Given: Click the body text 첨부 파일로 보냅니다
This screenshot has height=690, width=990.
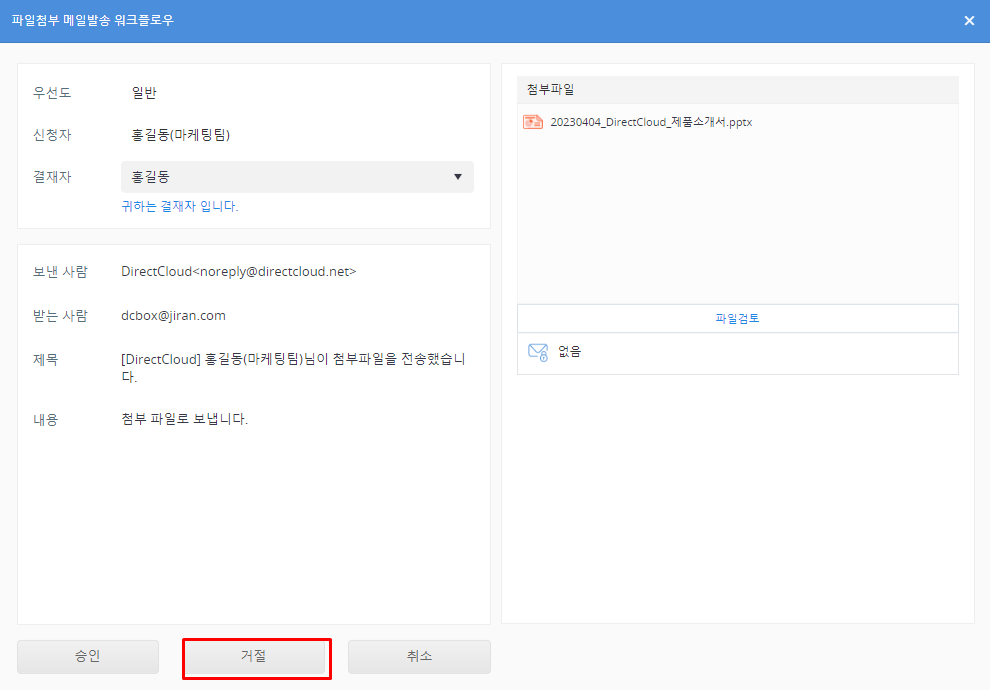Looking at the screenshot, I should [184, 419].
